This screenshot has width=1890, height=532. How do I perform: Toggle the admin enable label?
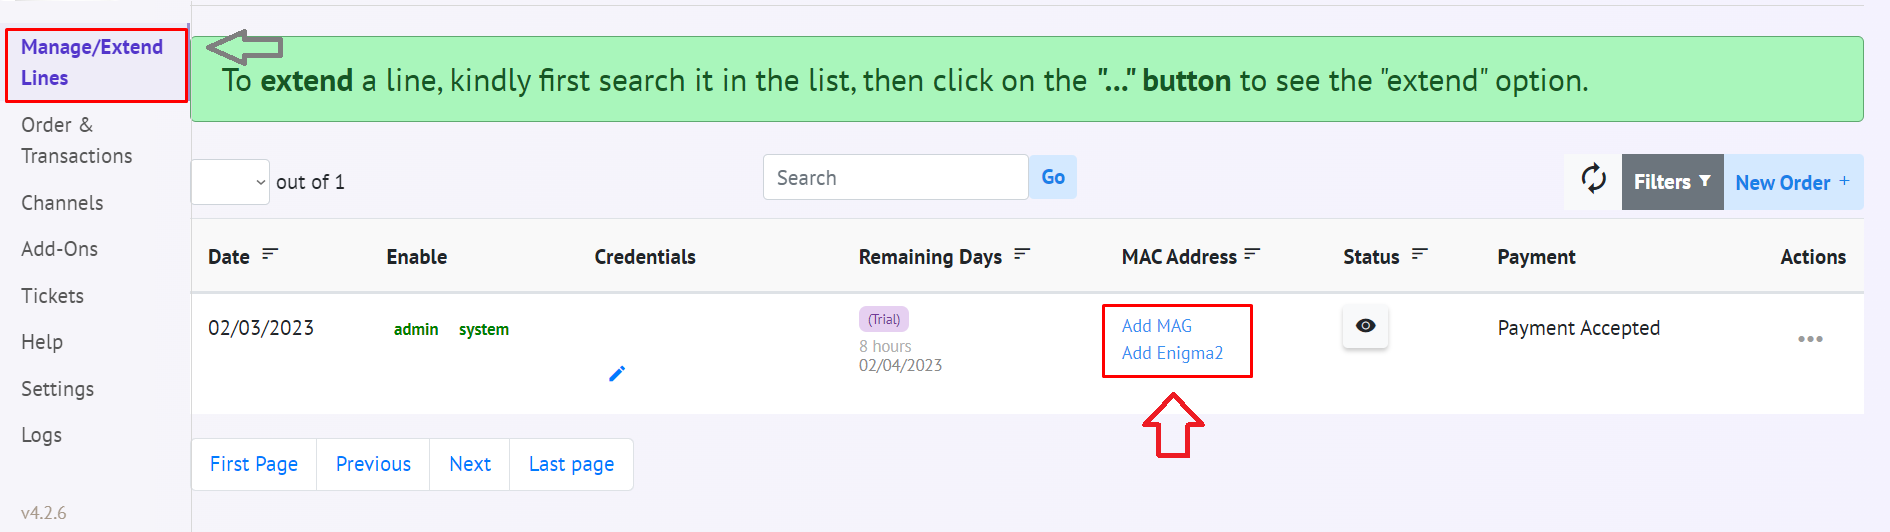click(416, 329)
